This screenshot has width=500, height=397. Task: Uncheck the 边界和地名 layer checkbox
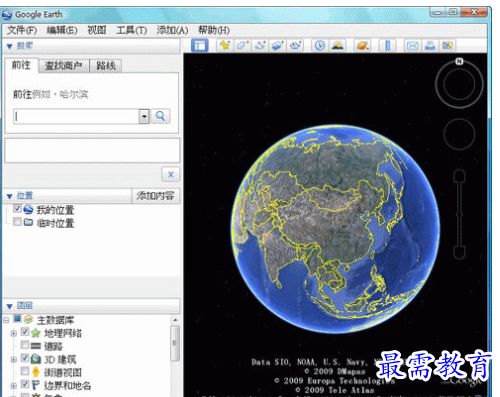(x=25, y=384)
